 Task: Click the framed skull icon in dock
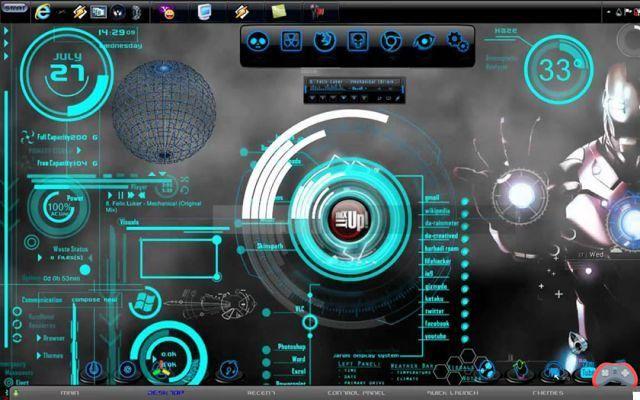(x=358, y=41)
